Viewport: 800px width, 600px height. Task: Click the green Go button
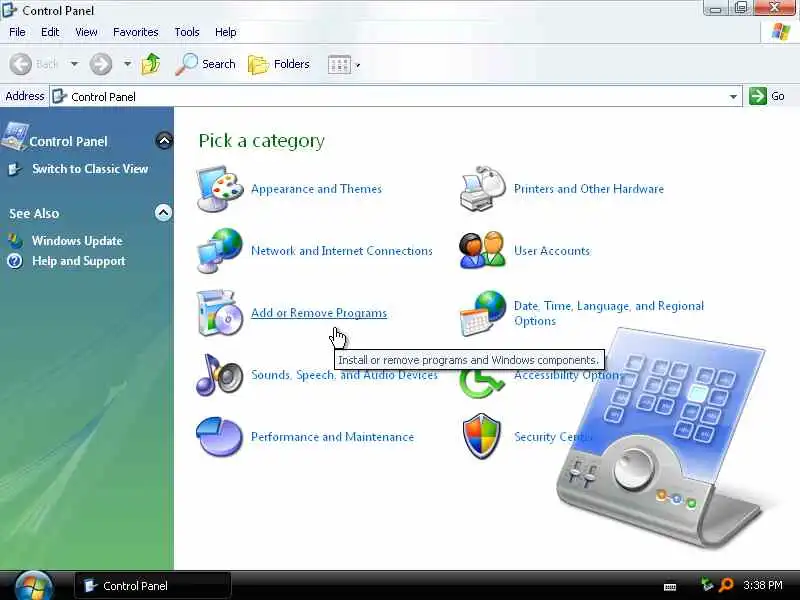coord(767,96)
